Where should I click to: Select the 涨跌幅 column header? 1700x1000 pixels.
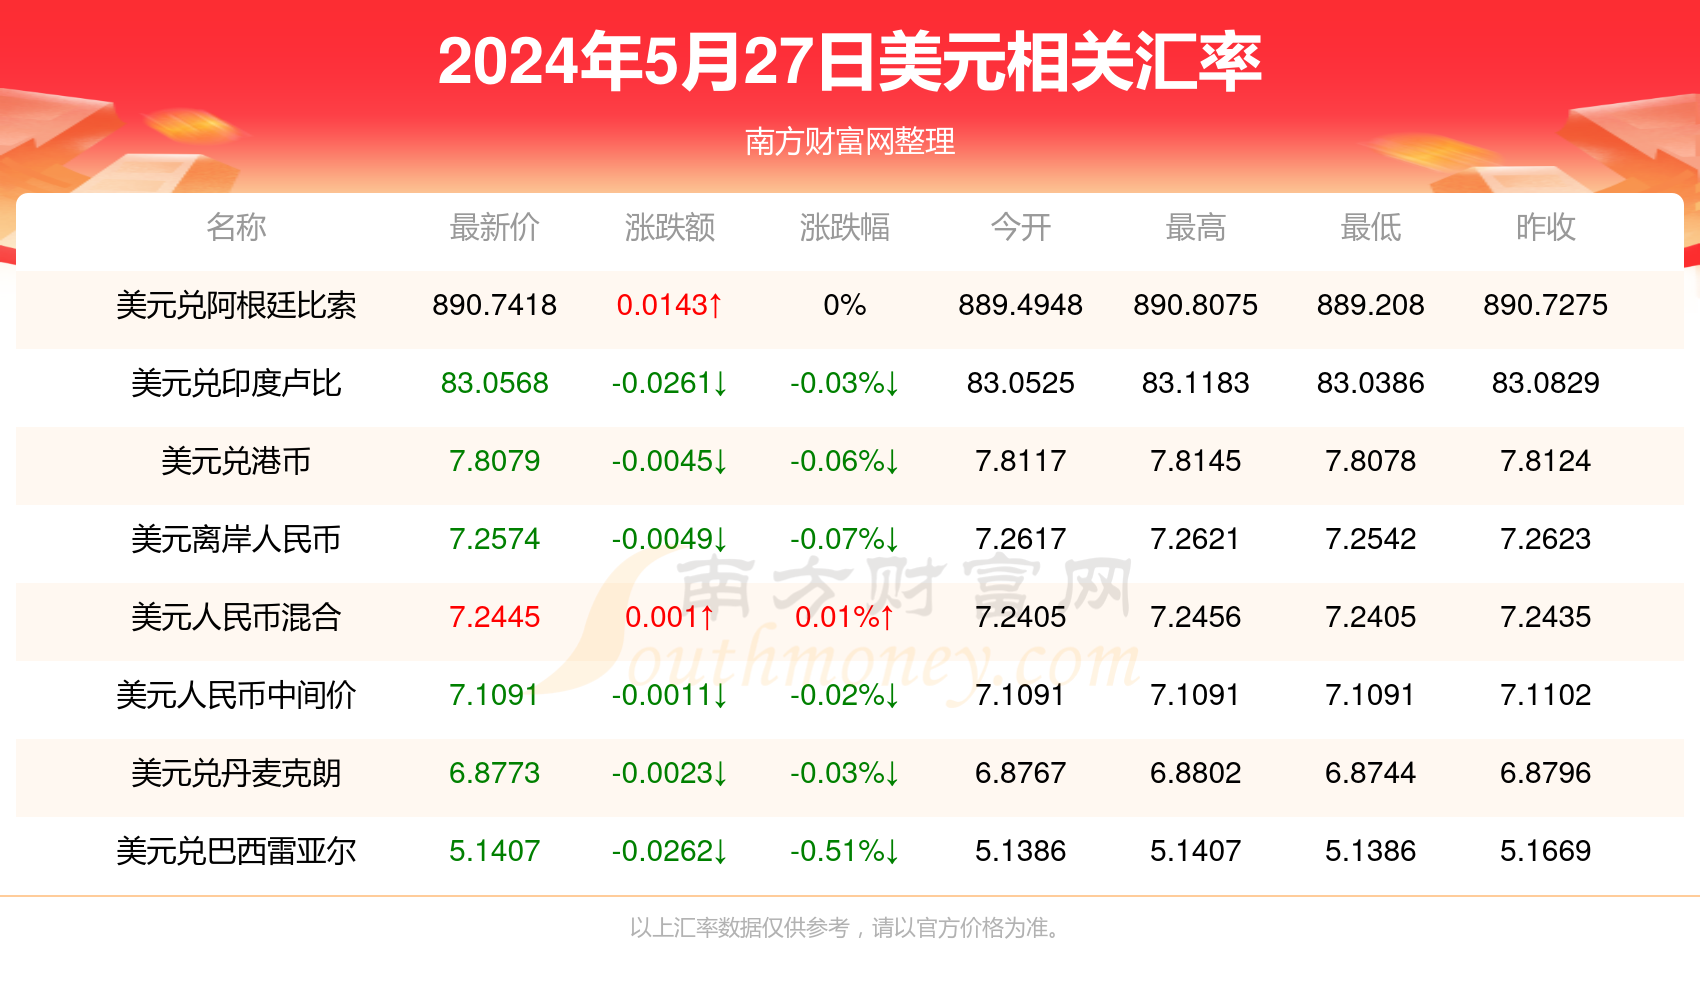click(x=845, y=227)
